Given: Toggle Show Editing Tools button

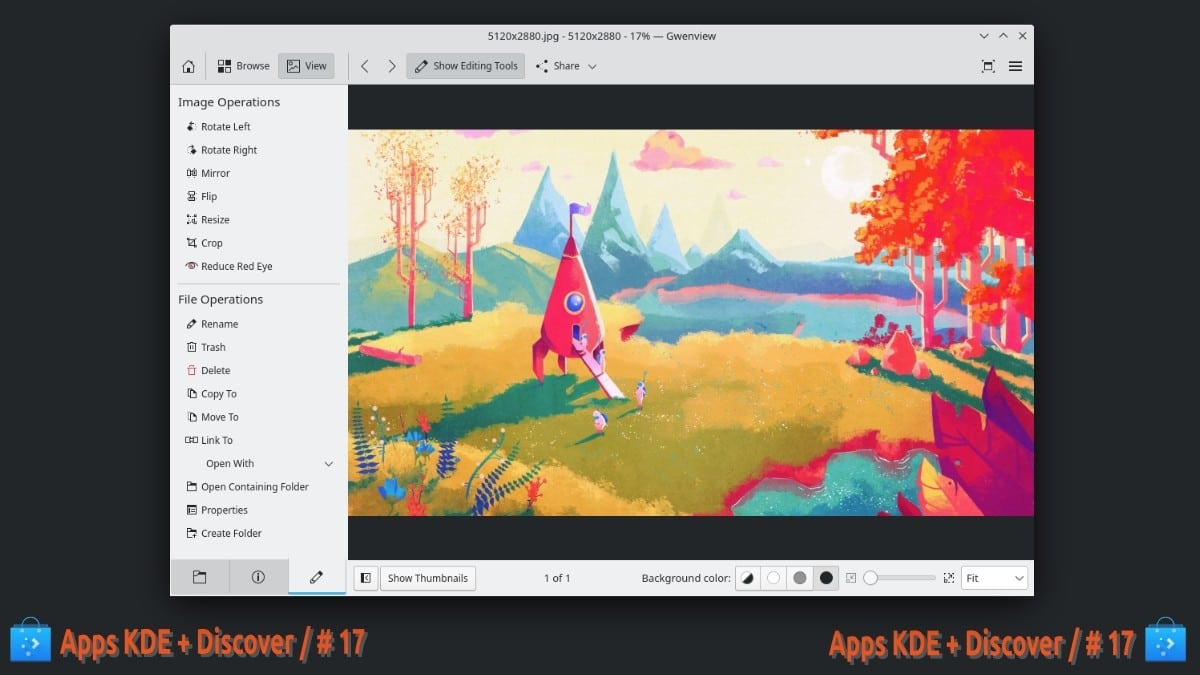Looking at the screenshot, I should pos(465,66).
